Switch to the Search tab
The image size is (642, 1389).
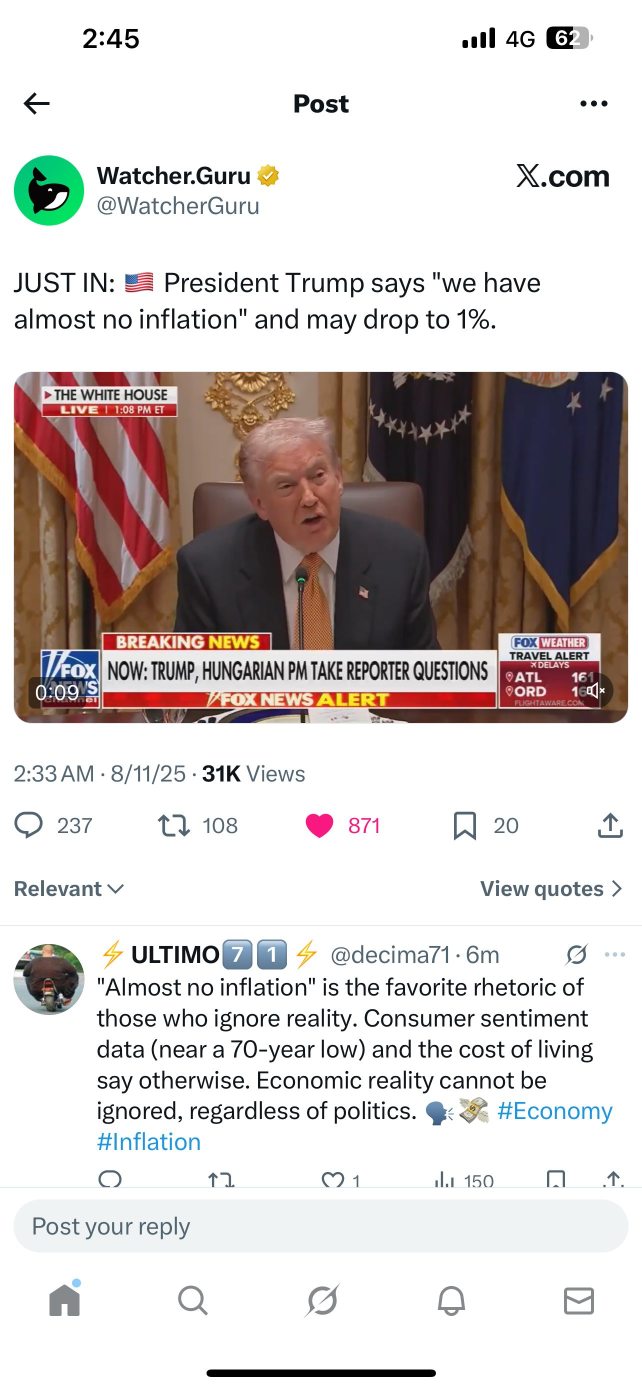(x=193, y=1300)
